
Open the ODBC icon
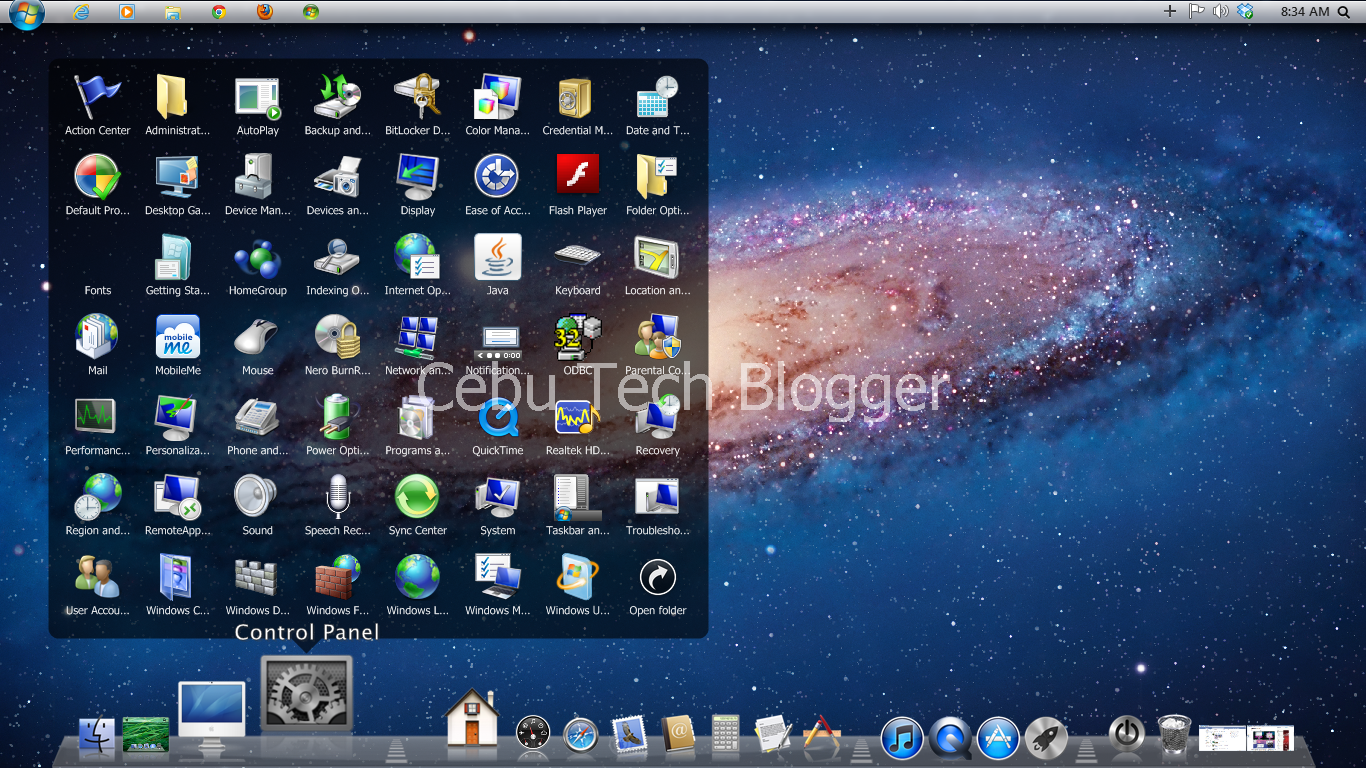[x=578, y=337]
